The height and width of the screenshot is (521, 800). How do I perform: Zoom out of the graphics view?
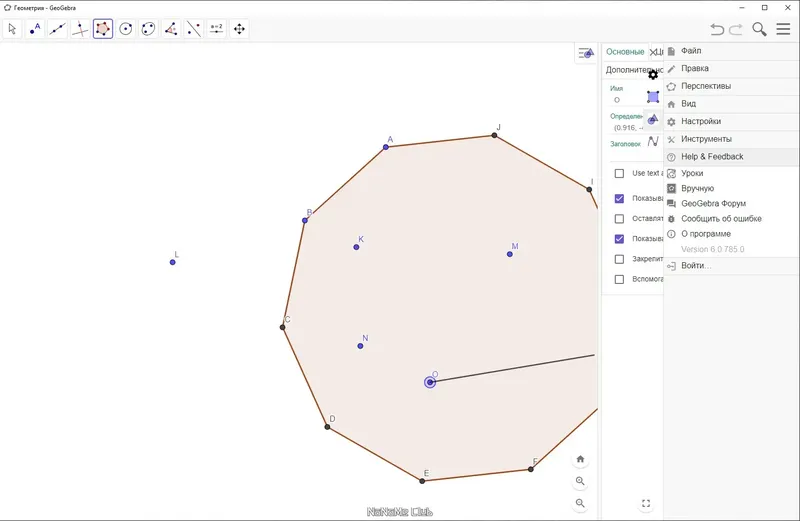(580, 503)
